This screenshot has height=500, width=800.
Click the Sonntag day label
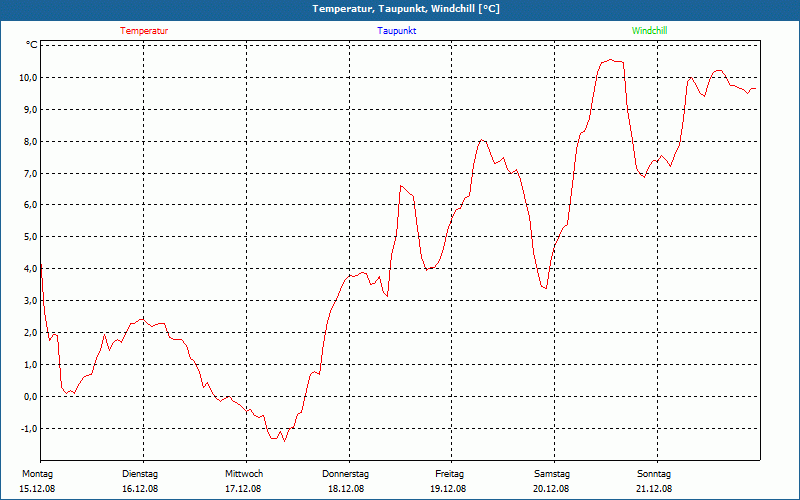click(x=654, y=474)
